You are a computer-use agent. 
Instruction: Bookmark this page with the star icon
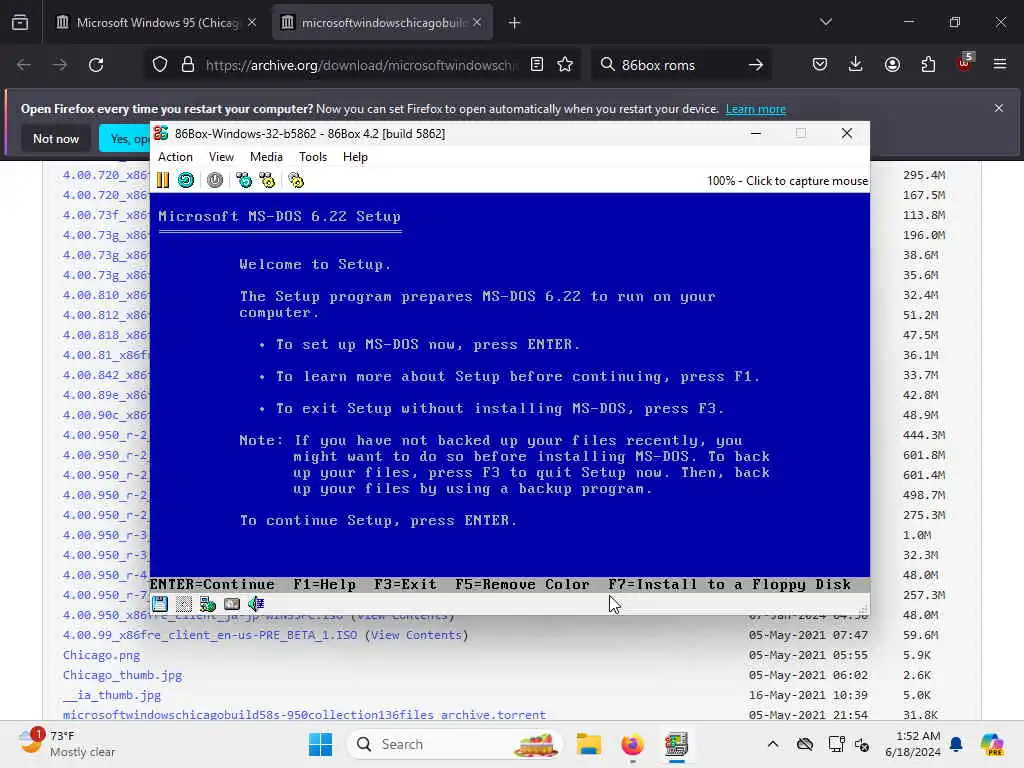coord(566,65)
